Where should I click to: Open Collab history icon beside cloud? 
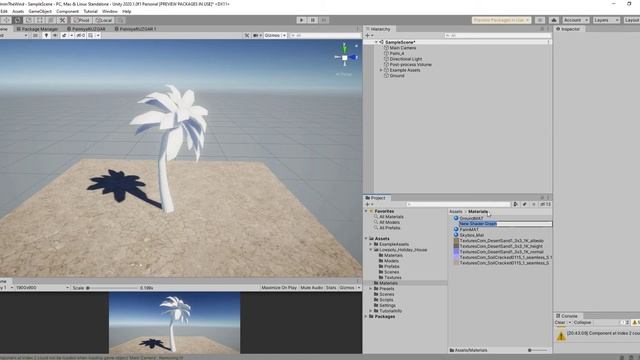pos(540,20)
